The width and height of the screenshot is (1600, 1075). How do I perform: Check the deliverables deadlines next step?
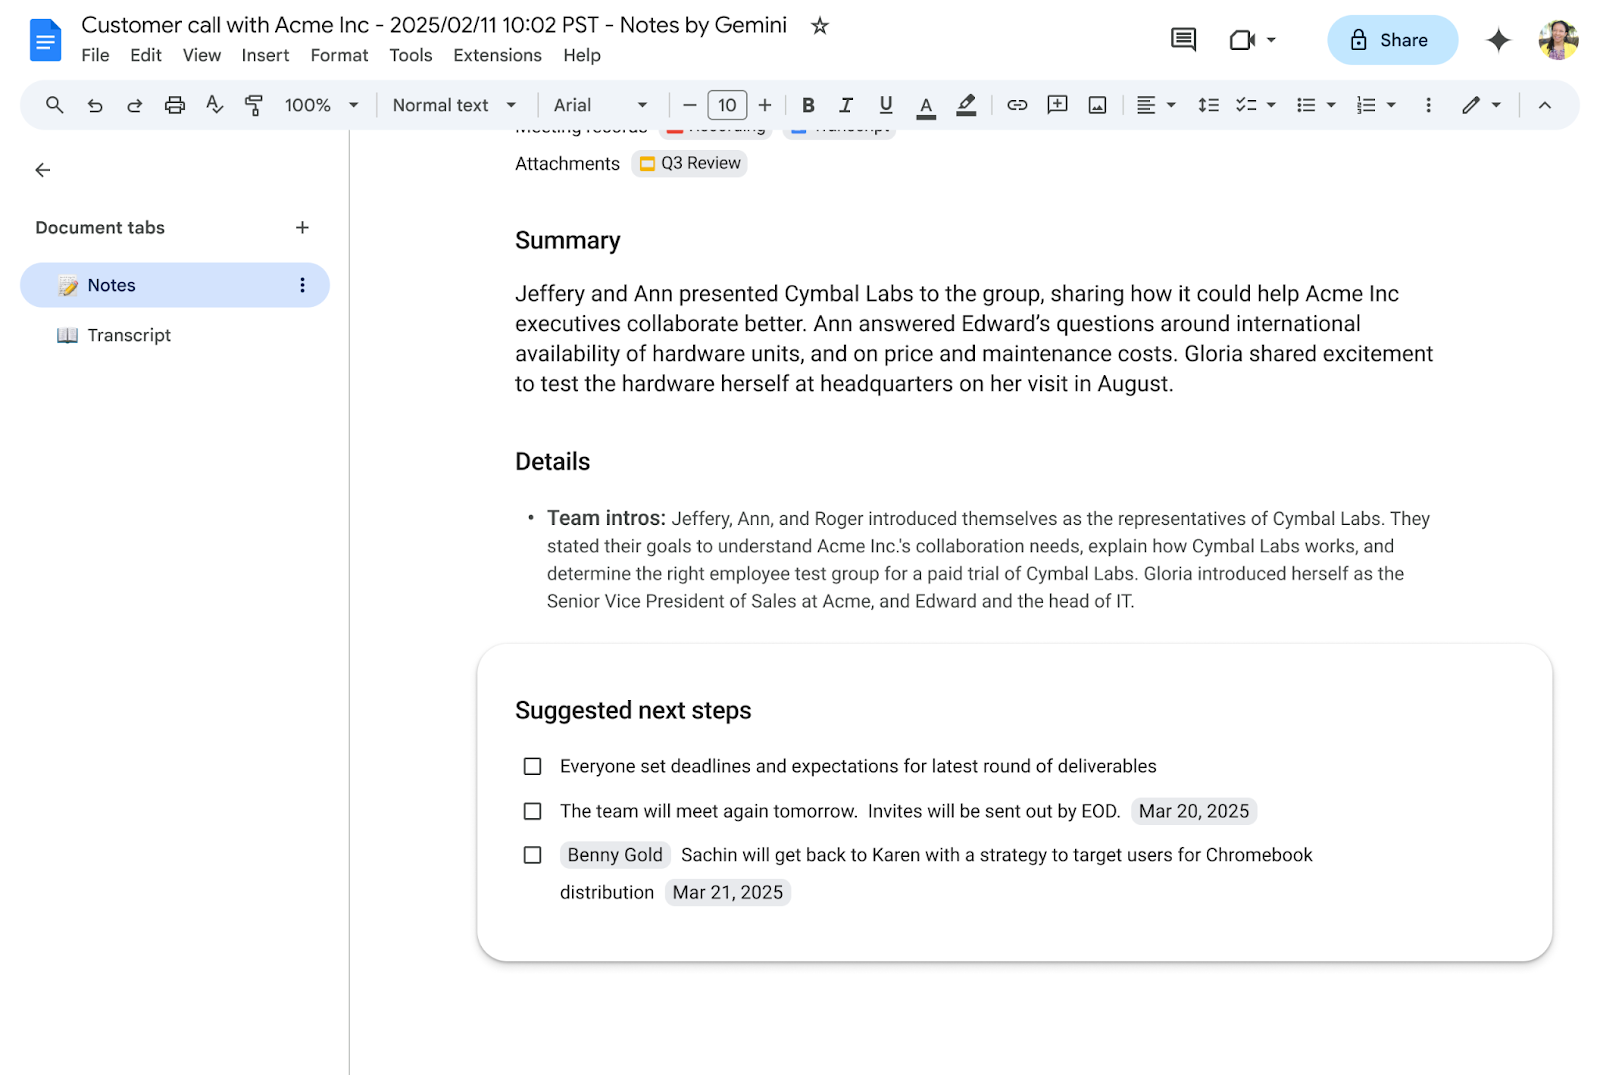[x=531, y=766]
